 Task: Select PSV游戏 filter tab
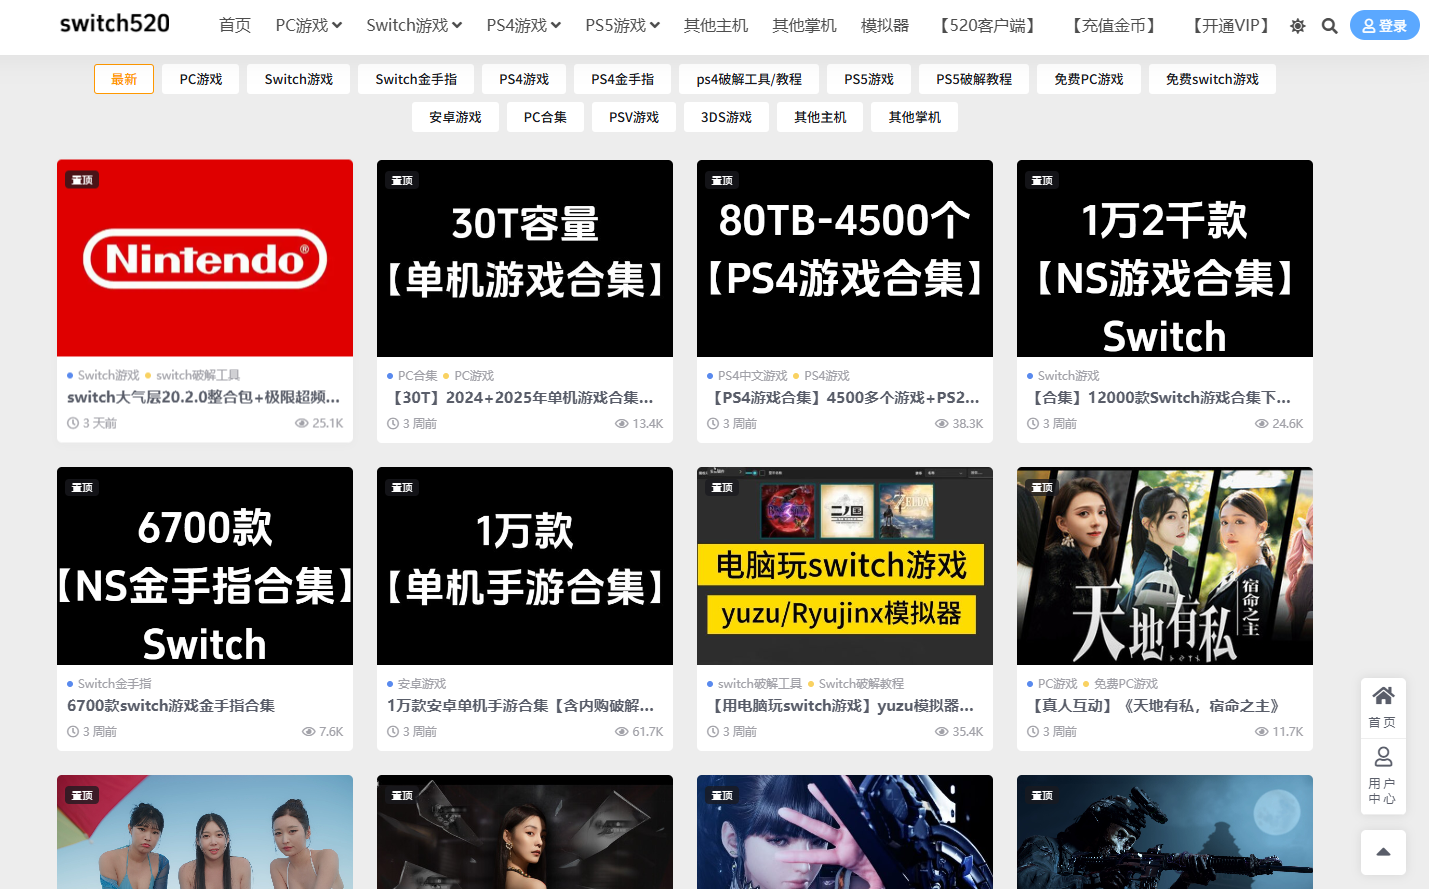[x=634, y=117]
